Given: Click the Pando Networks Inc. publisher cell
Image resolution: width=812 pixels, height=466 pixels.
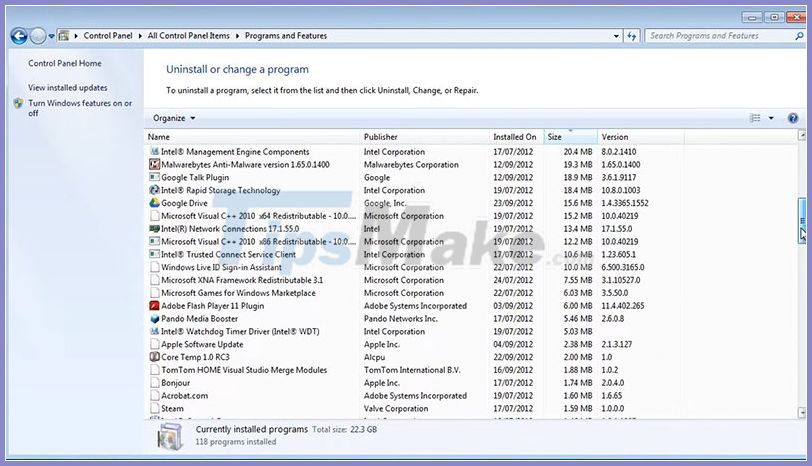Looking at the screenshot, I should pos(400,318).
